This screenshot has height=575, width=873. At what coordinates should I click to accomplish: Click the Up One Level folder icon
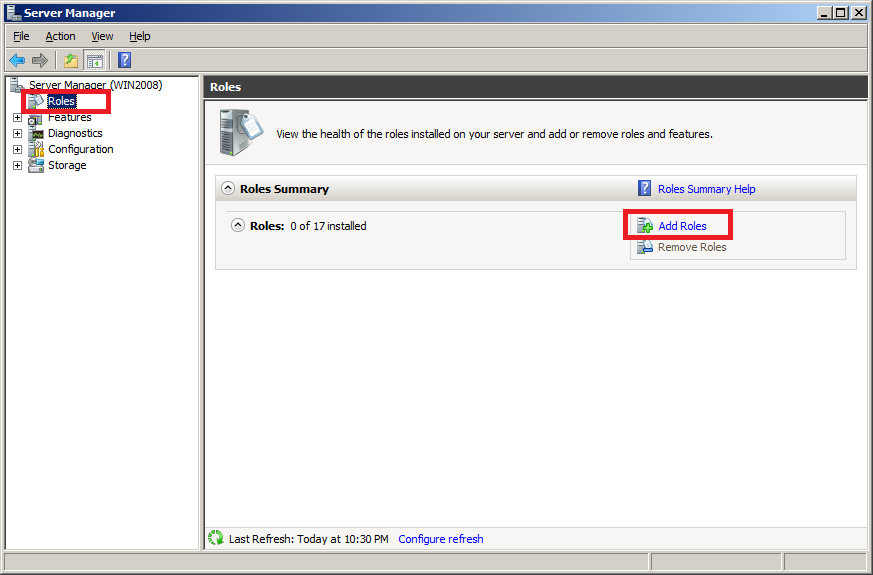coord(71,60)
